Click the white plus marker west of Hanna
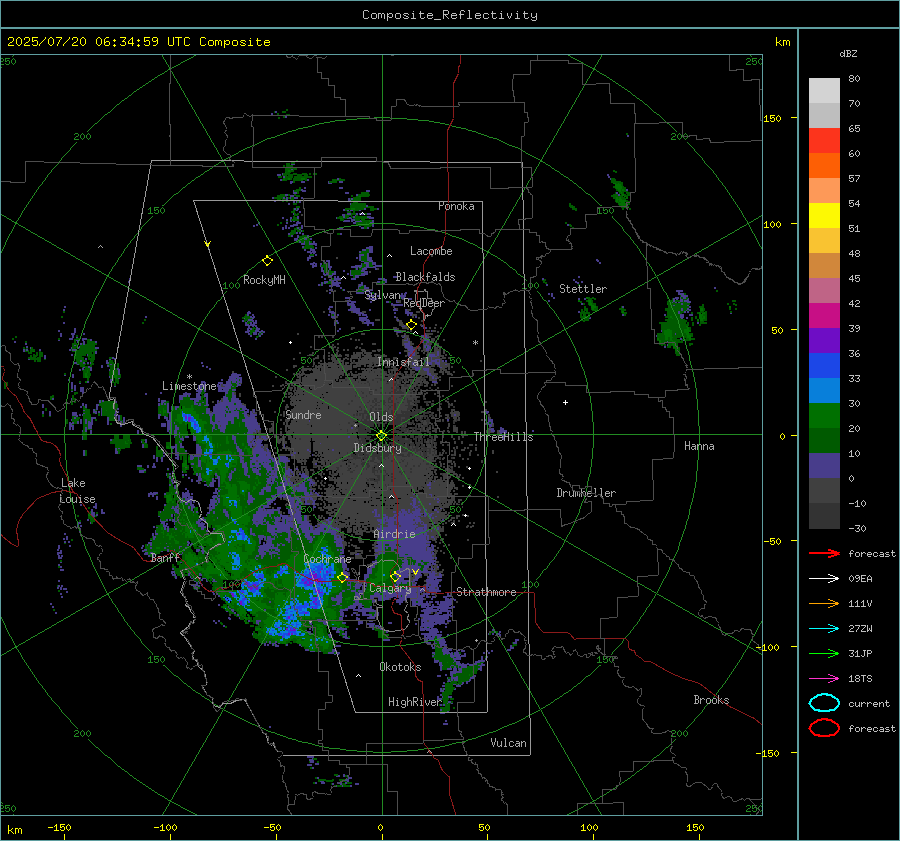Viewport: 900px width, 841px height. [x=565, y=402]
